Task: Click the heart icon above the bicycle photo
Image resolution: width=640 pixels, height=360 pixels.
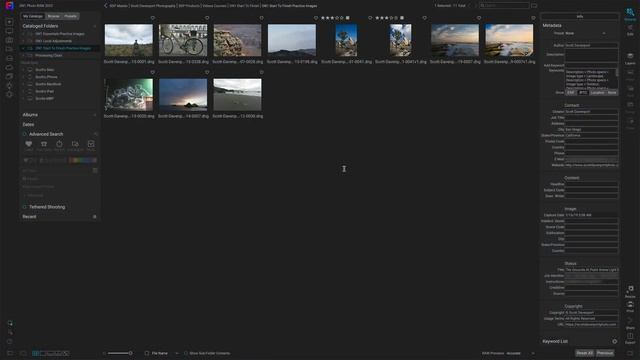Action: 207,18
